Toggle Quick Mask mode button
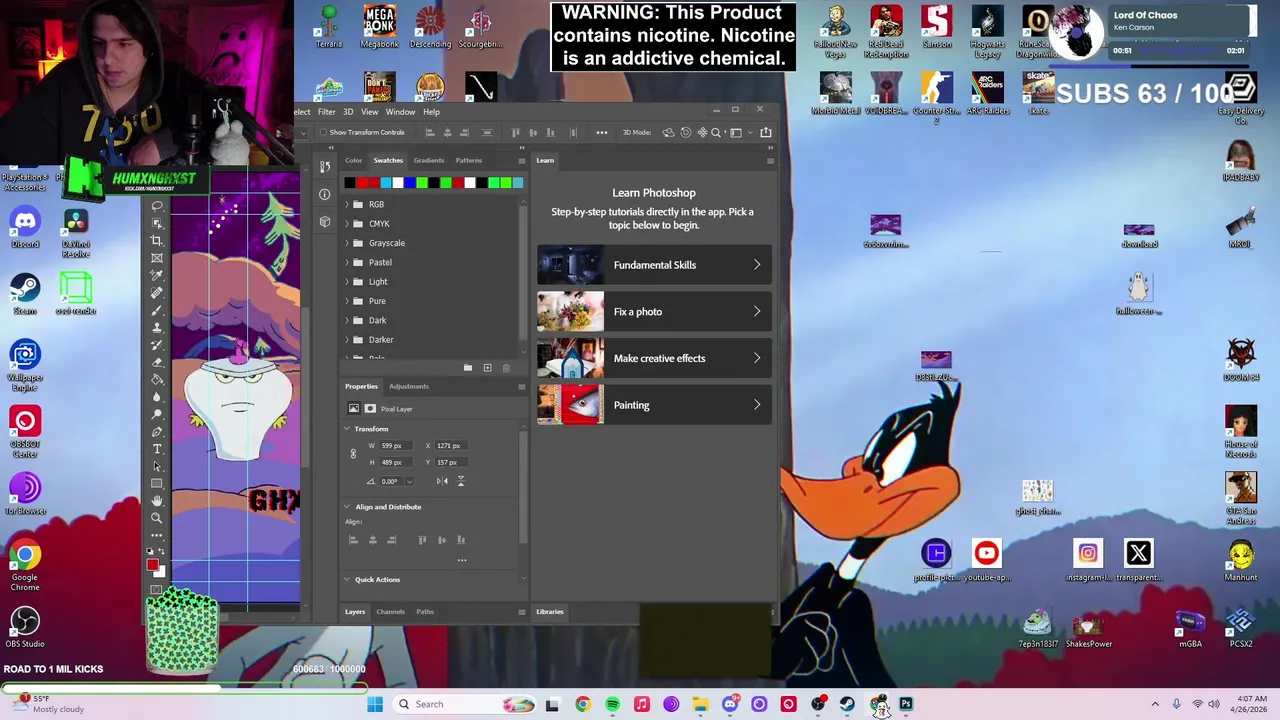This screenshot has width=1280, height=720. pyautogui.click(x=157, y=591)
